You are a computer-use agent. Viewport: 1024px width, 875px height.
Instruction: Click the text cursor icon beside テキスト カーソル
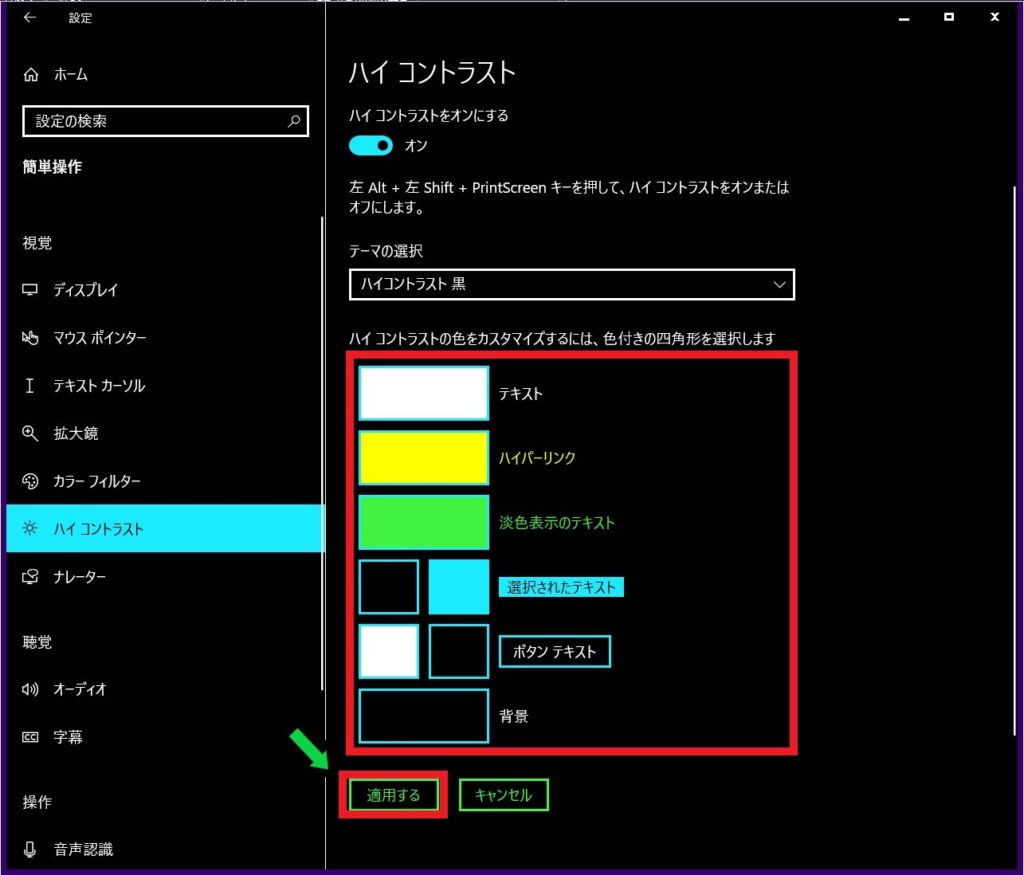pyautogui.click(x=29, y=385)
